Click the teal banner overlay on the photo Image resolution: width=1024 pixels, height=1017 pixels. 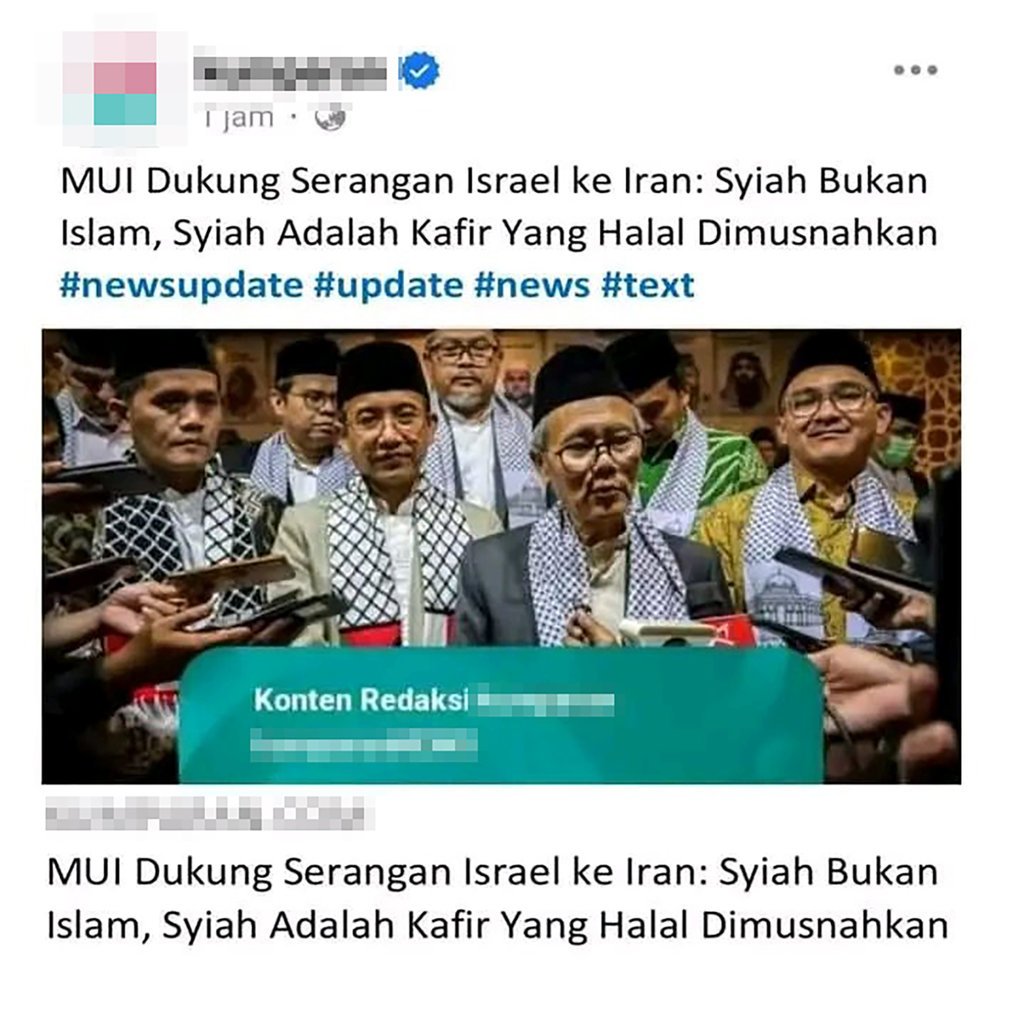click(x=501, y=715)
